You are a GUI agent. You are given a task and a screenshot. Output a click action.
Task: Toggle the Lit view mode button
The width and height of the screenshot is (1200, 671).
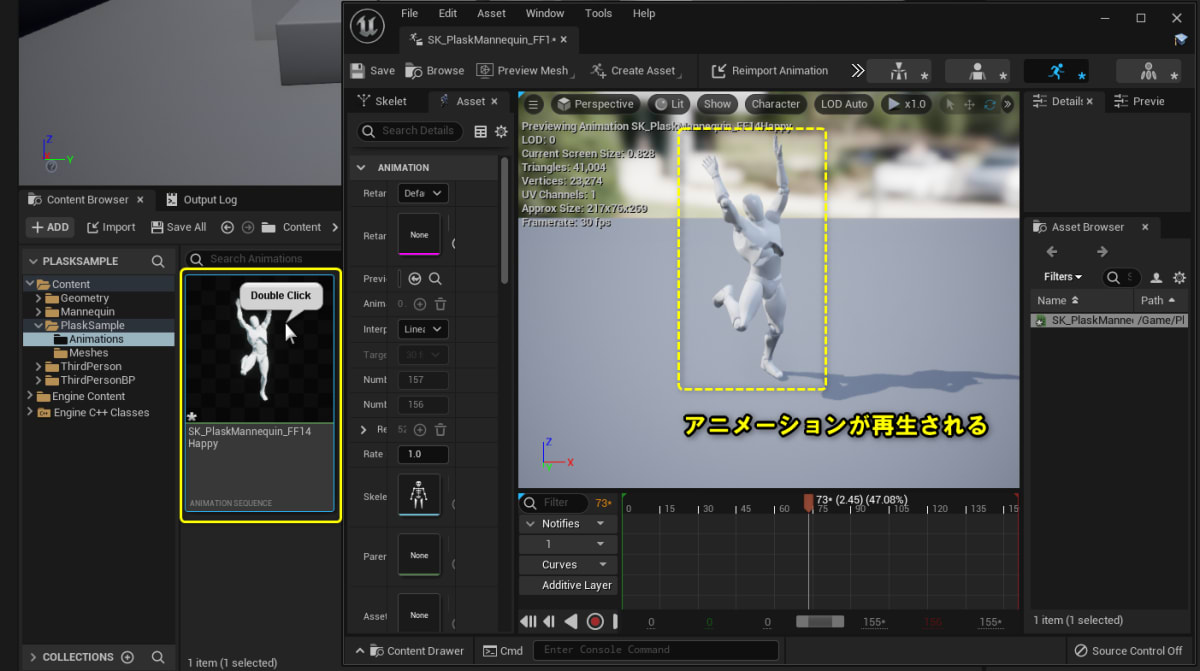pos(667,104)
